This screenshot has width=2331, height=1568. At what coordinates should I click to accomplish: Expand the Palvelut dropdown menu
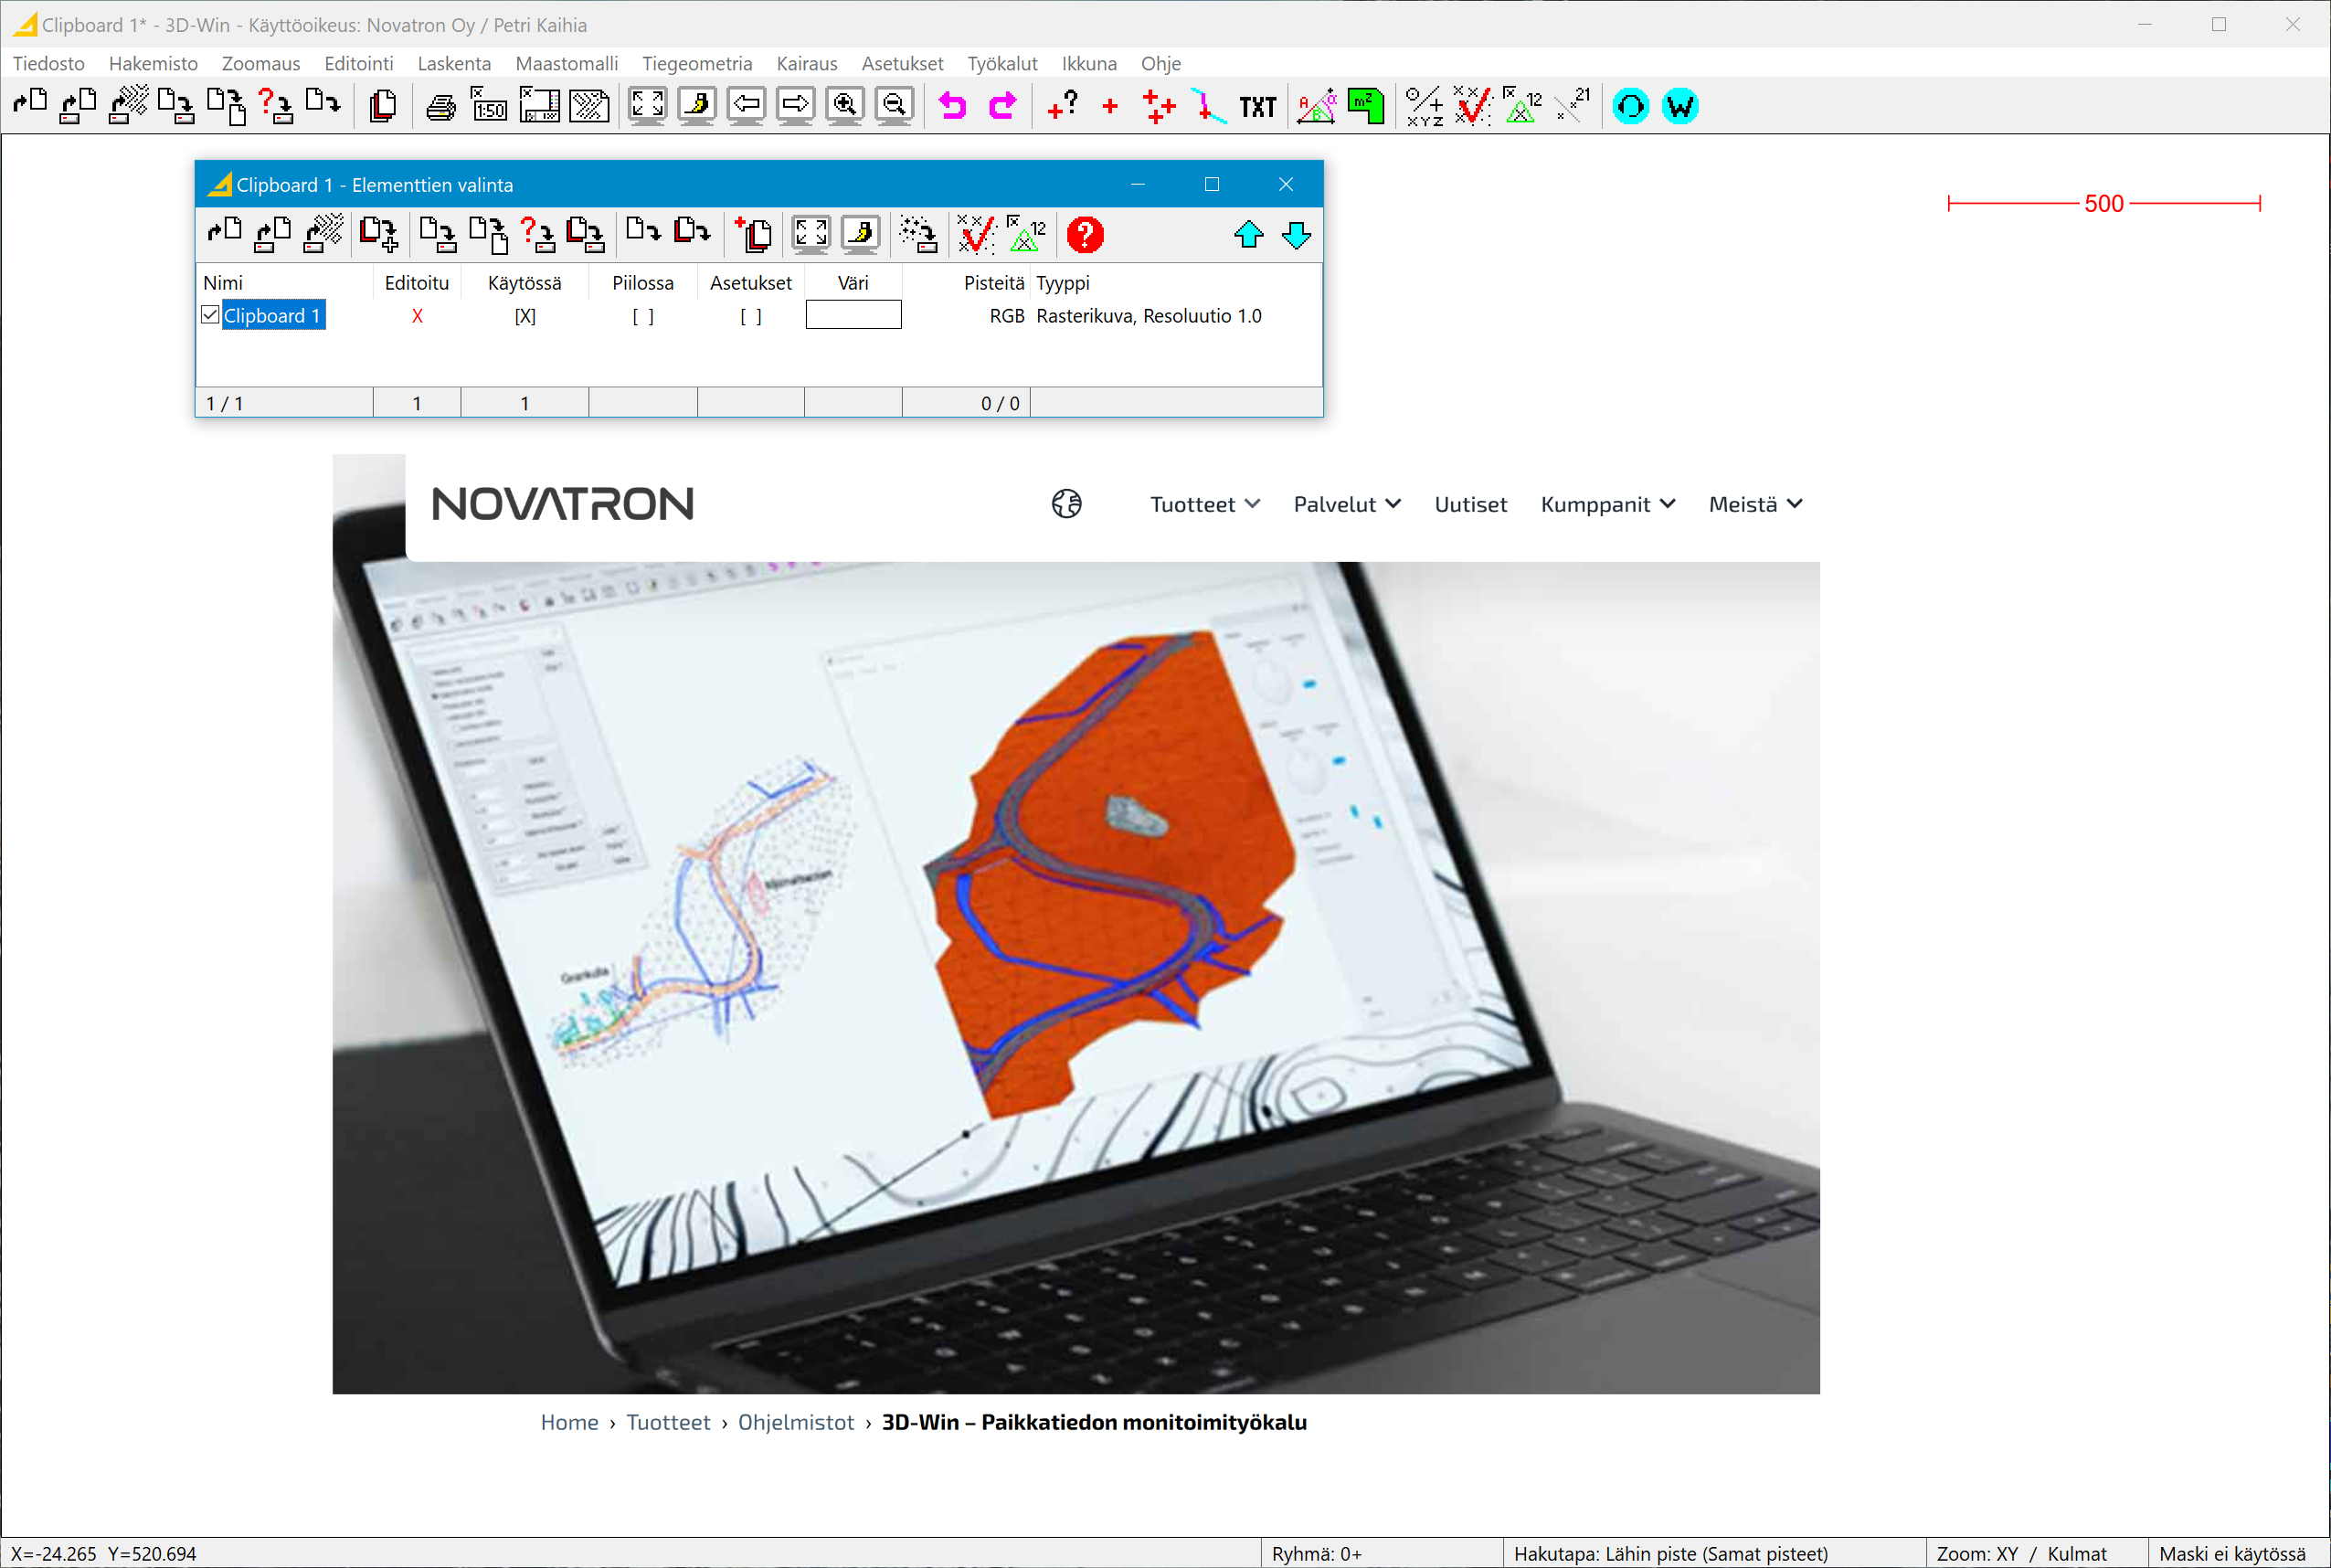(1346, 504)
